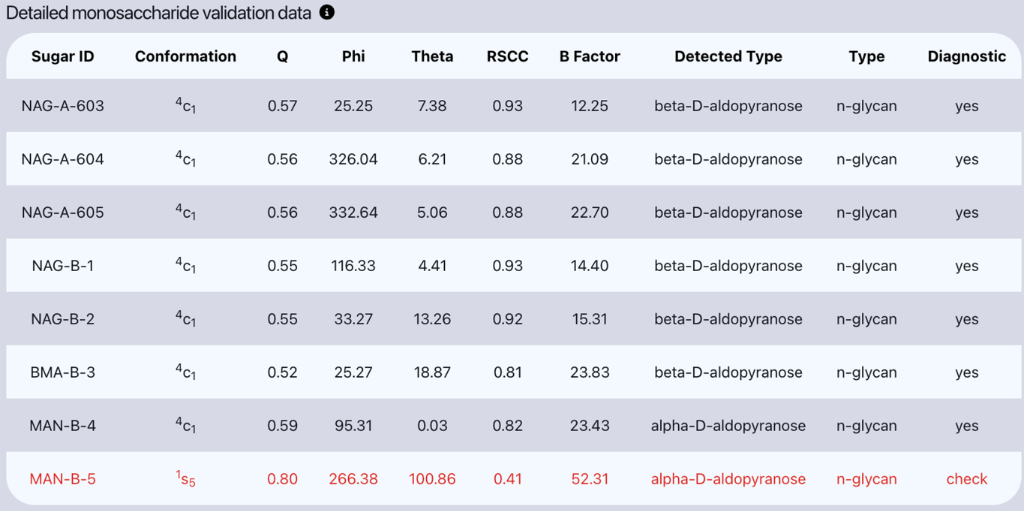Viewport: 1024px width, 512px height.
Task: Click the Detected Type column header
Action: 728,56
